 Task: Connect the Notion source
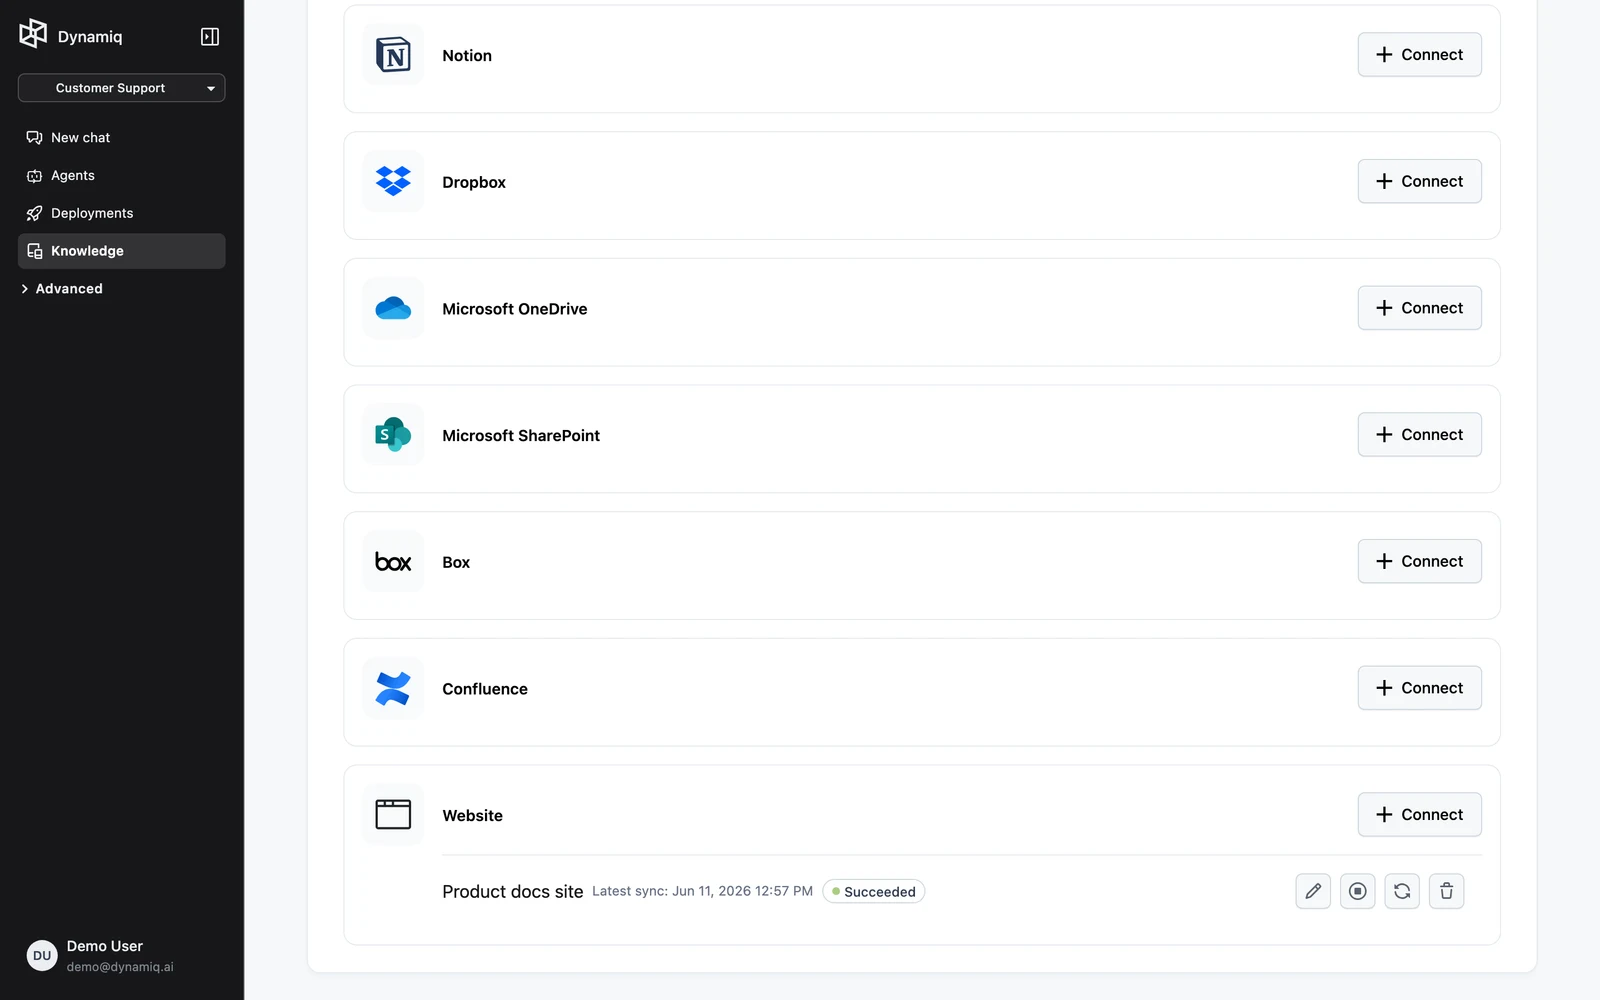1419,55
